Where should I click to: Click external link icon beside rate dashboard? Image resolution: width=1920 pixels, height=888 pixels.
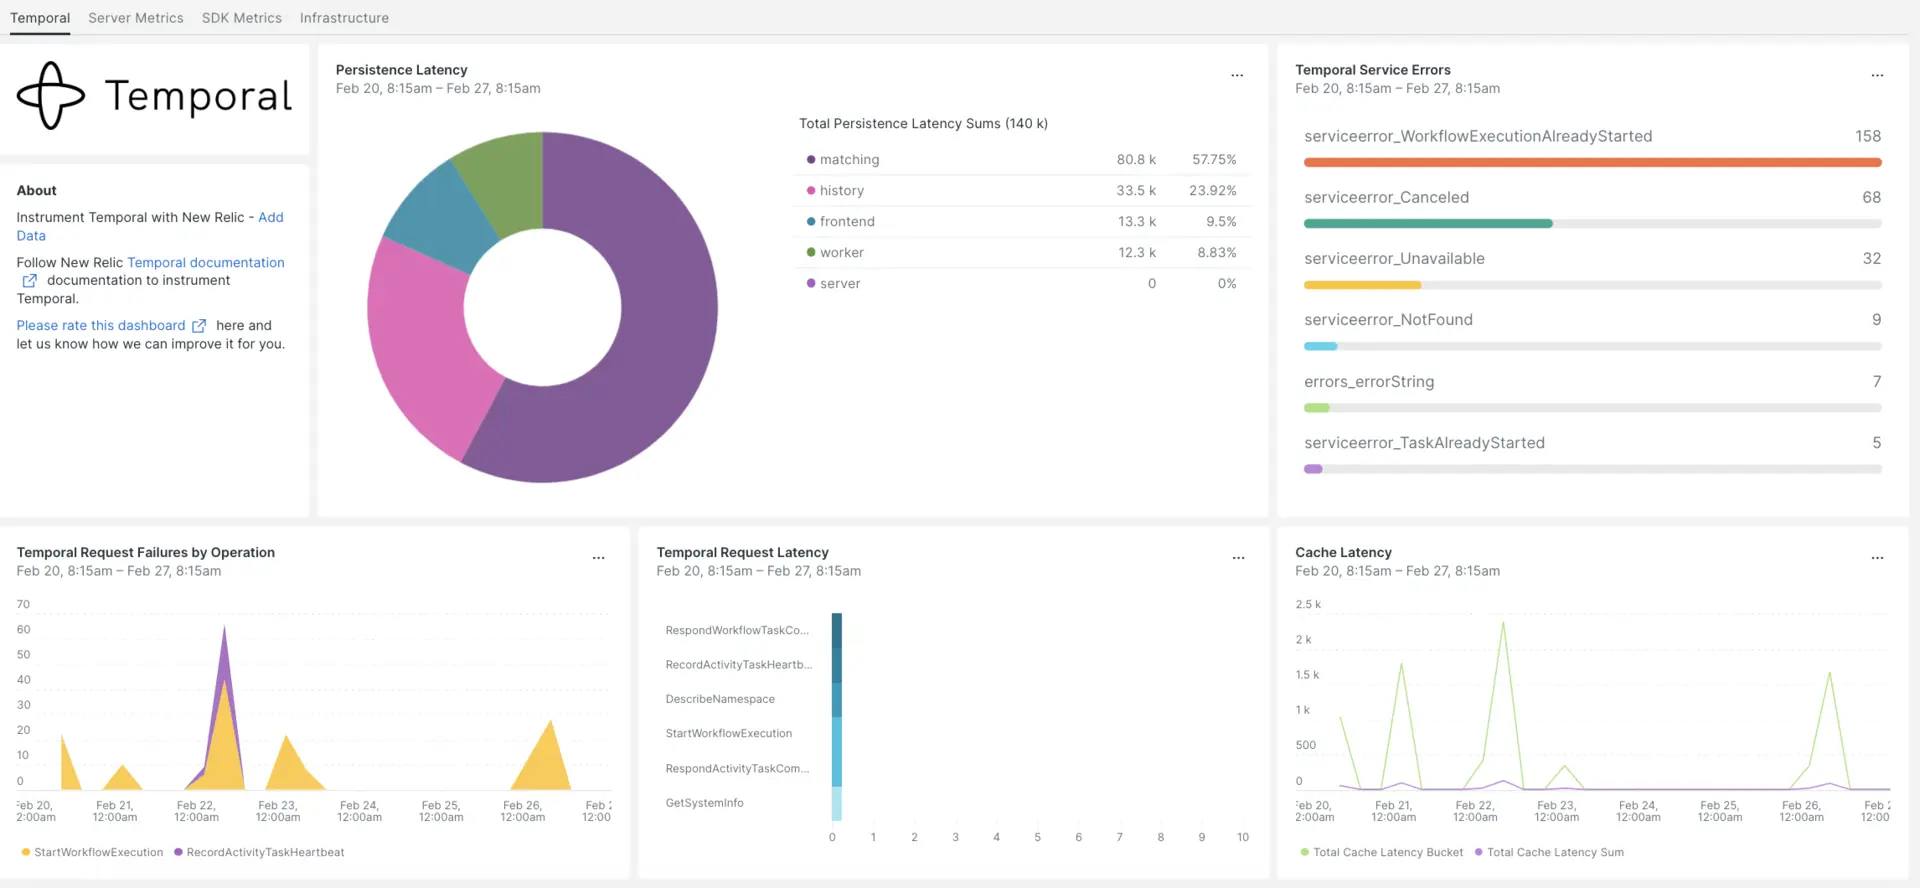[x=199, y=326]
